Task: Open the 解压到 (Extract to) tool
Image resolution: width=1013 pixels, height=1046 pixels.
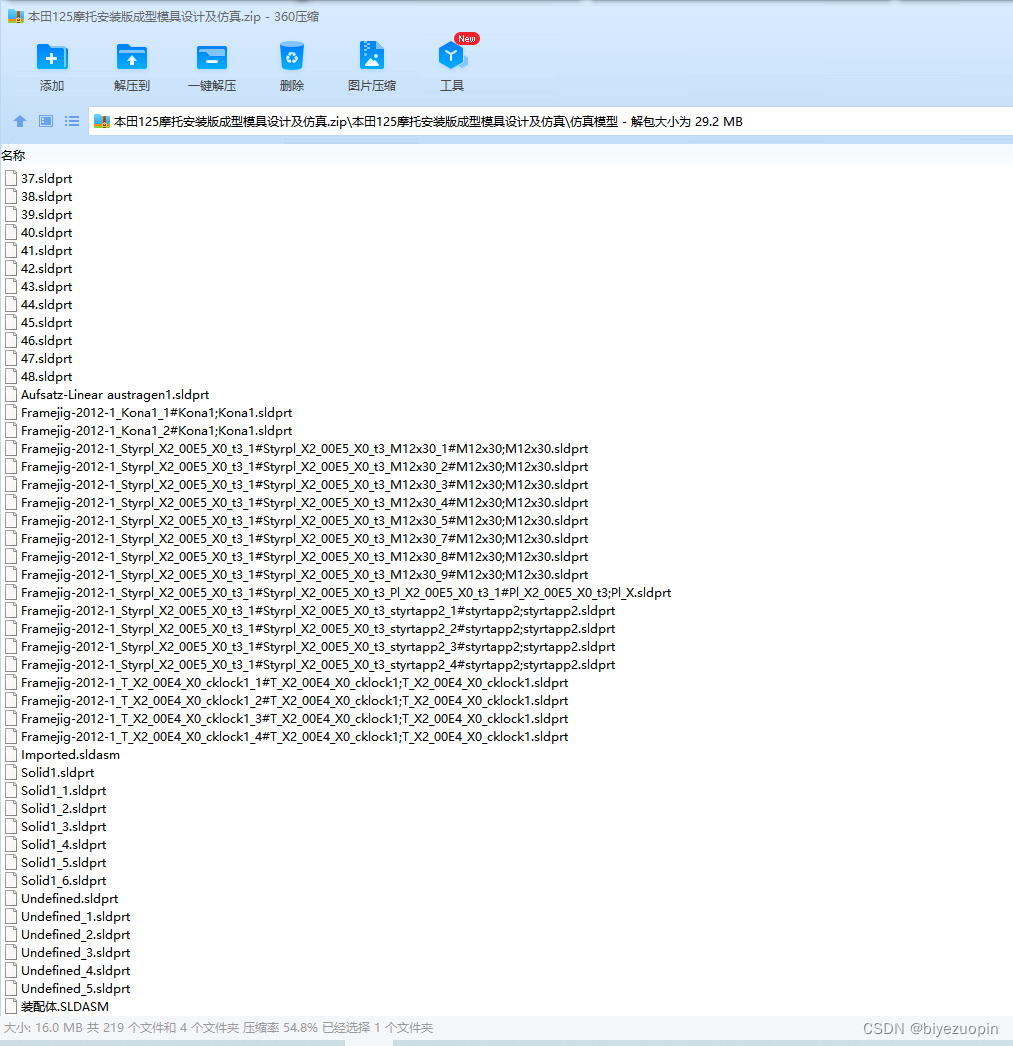Action: pyautogui.click(x=131, y=67)
